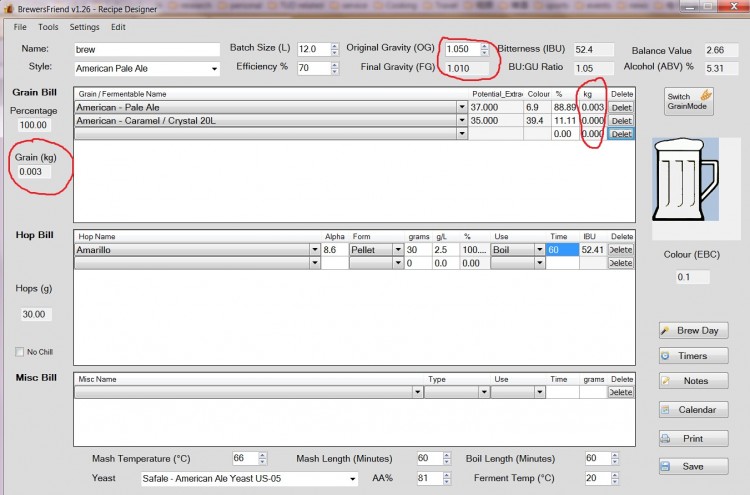Open the Tools menu
Screen dimensions: 750x495
pyautogui.click(x=48, y=27)
